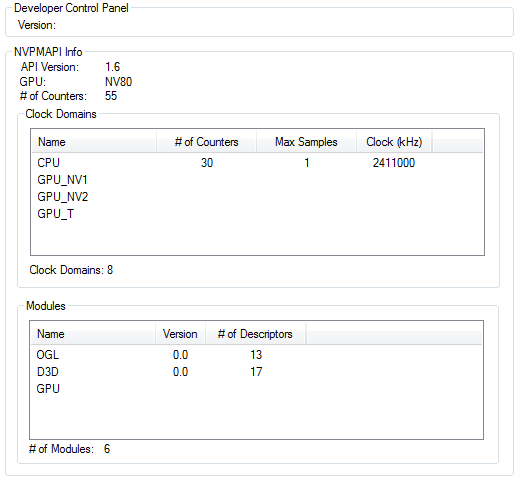Click the D3D version value 0.0
Viewport: 520px width, 480px height.
tap(180, 372)
